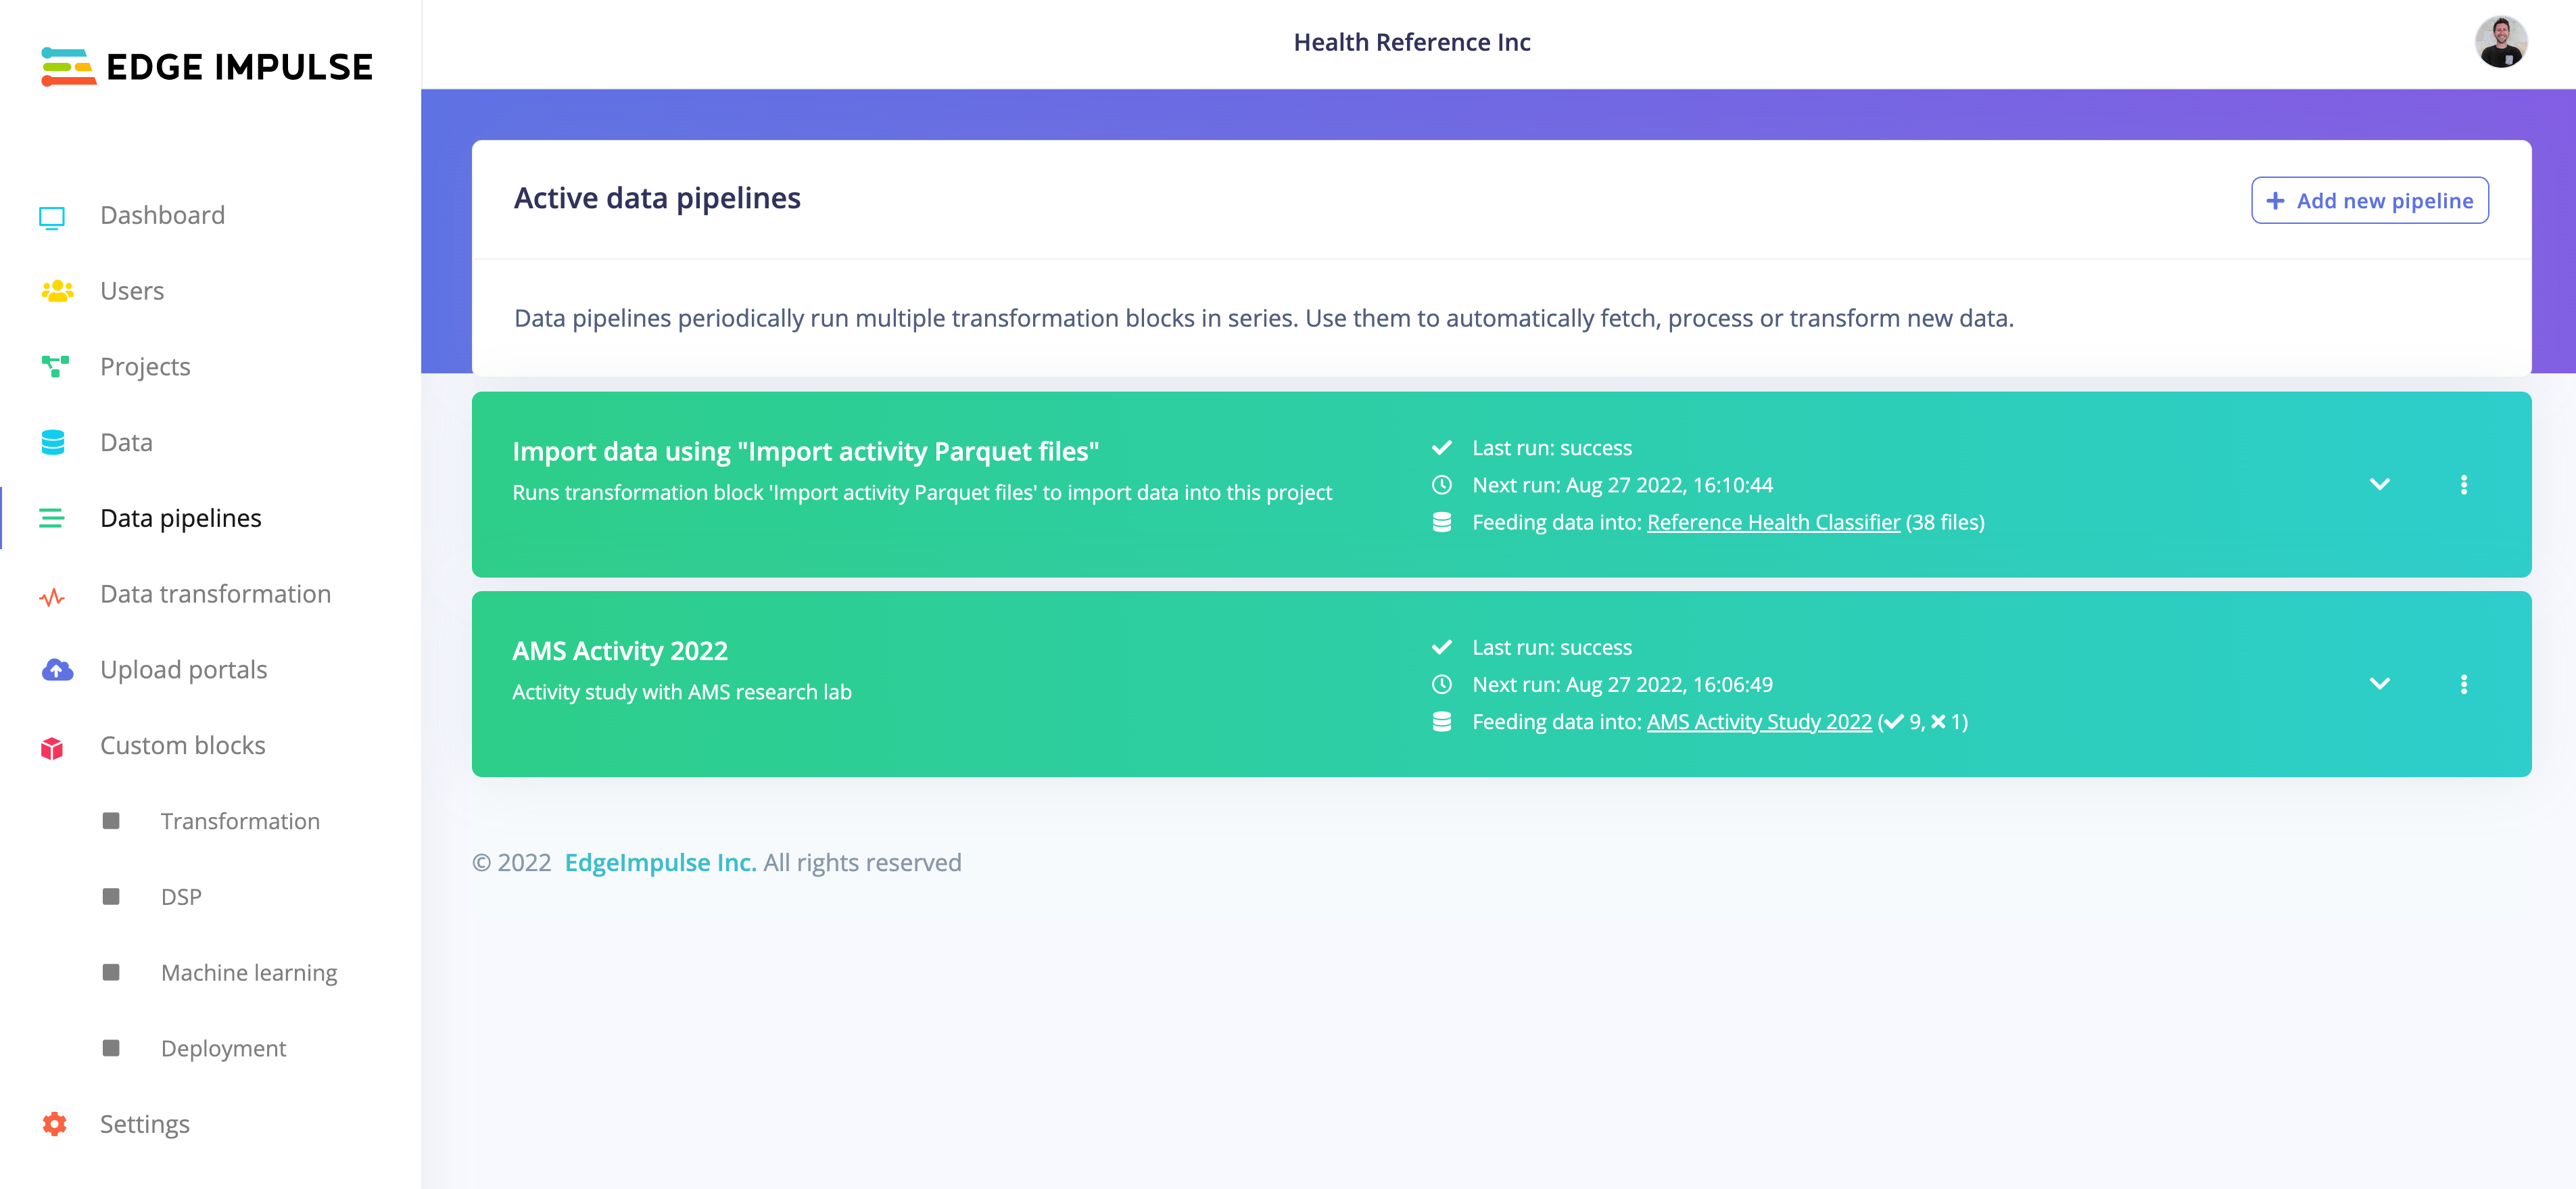
Task: Open options menu for AMS Activity 2022
Action: pyautogui.click(x=2463, y=684)
